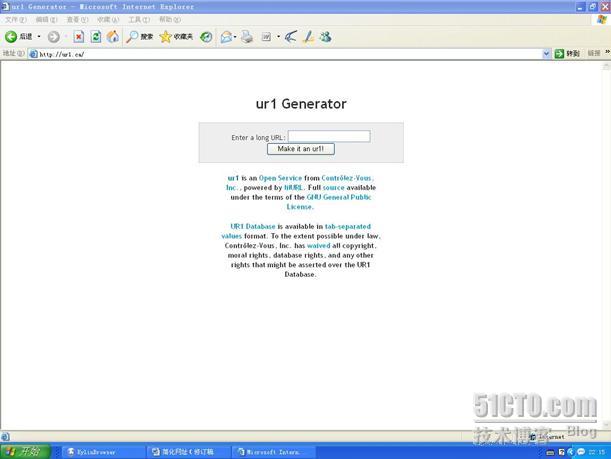Image resolution: width=611 pixels, height=459 pixels.
Task: Switch to Microsoft Internet Explorer taskbar button
Action: 274,452
